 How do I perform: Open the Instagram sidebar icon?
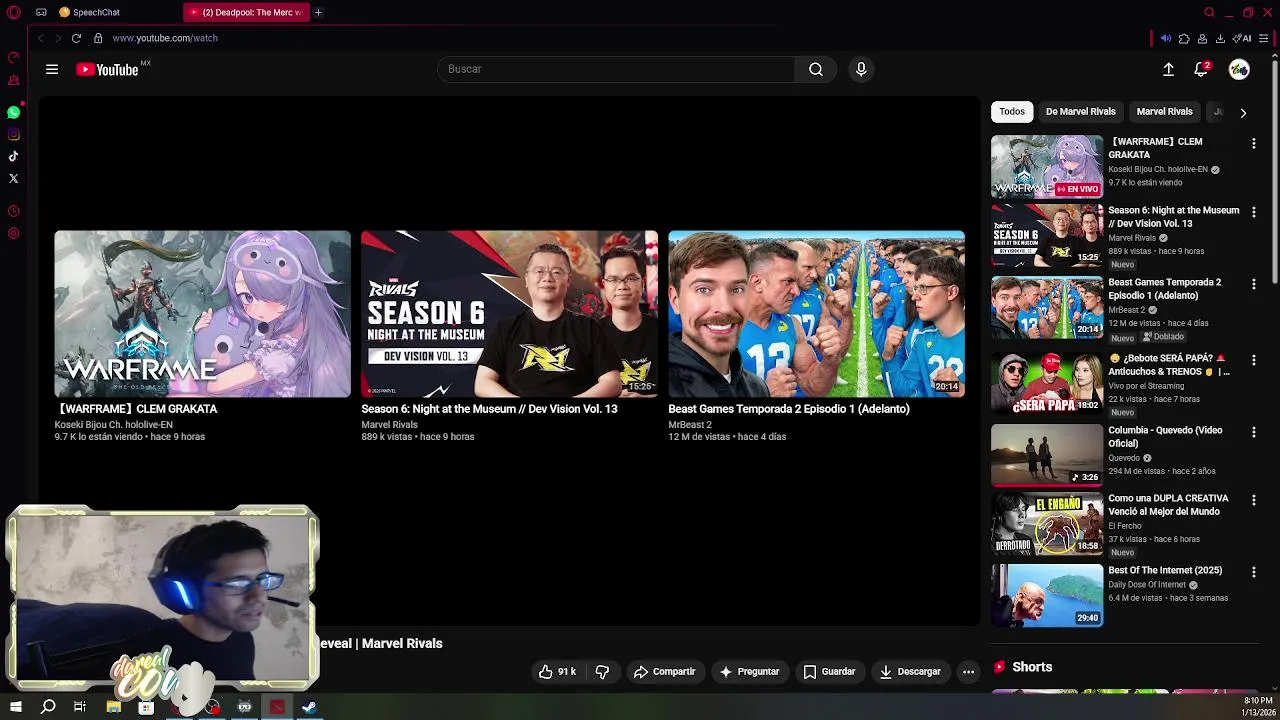[x=13, y=134]
